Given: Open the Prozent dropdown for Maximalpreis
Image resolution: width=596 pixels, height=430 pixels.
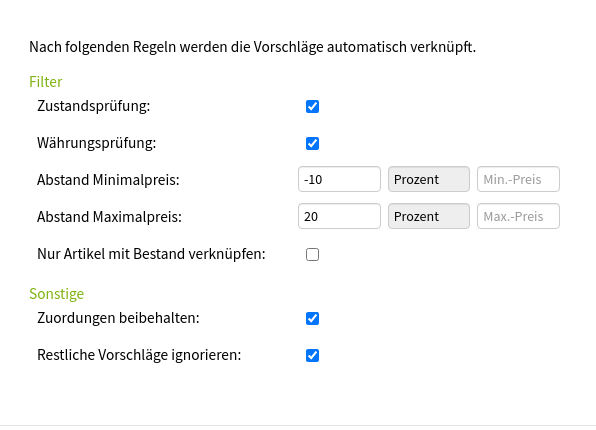Looking at the screenshot, I should [x=429, y=216].
